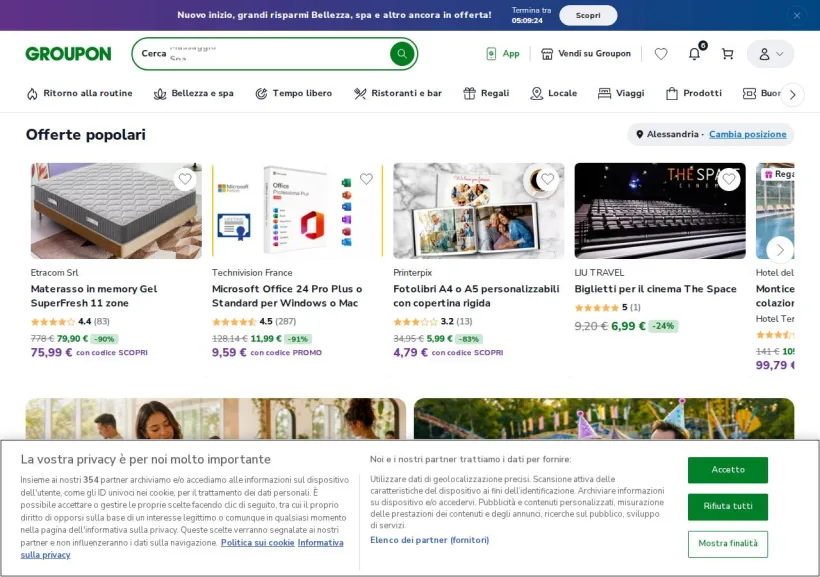820x577 pixels.
Task: Click Cambia posizione link
Action: [x=747, y=134]
